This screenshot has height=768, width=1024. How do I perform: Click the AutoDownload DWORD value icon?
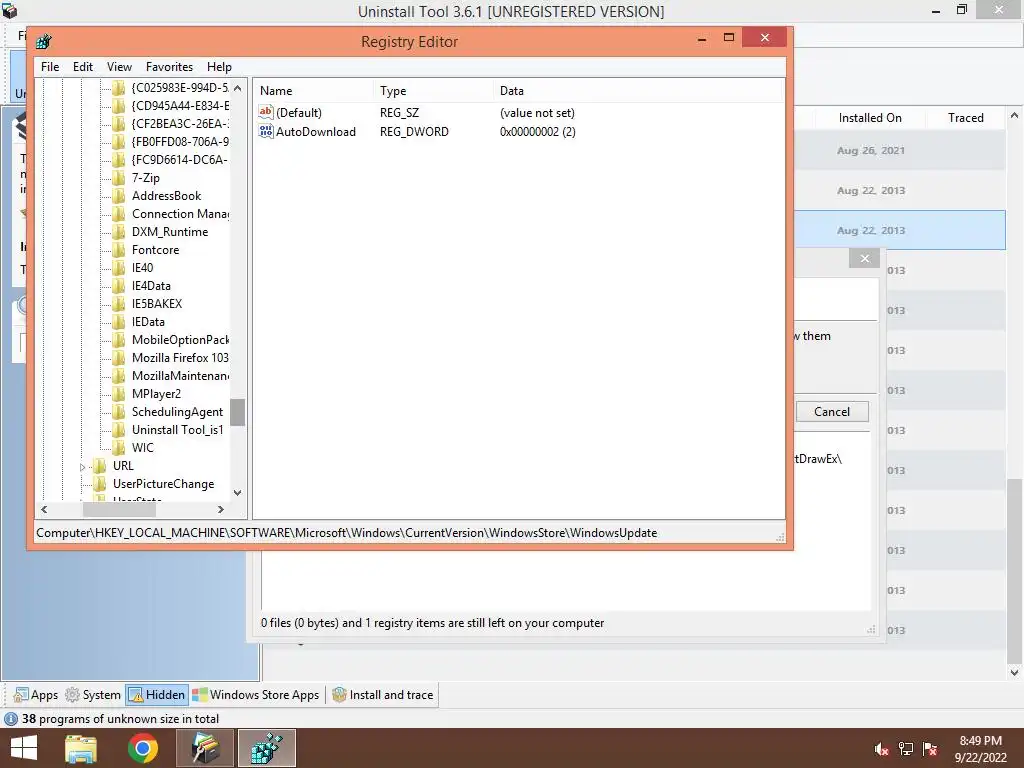point(266,131)
